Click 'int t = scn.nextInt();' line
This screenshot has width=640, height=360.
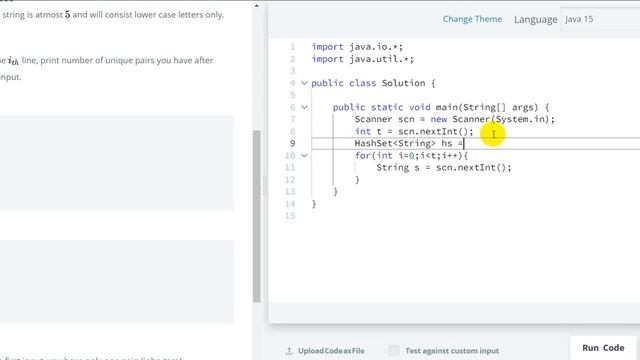(414, 131)
